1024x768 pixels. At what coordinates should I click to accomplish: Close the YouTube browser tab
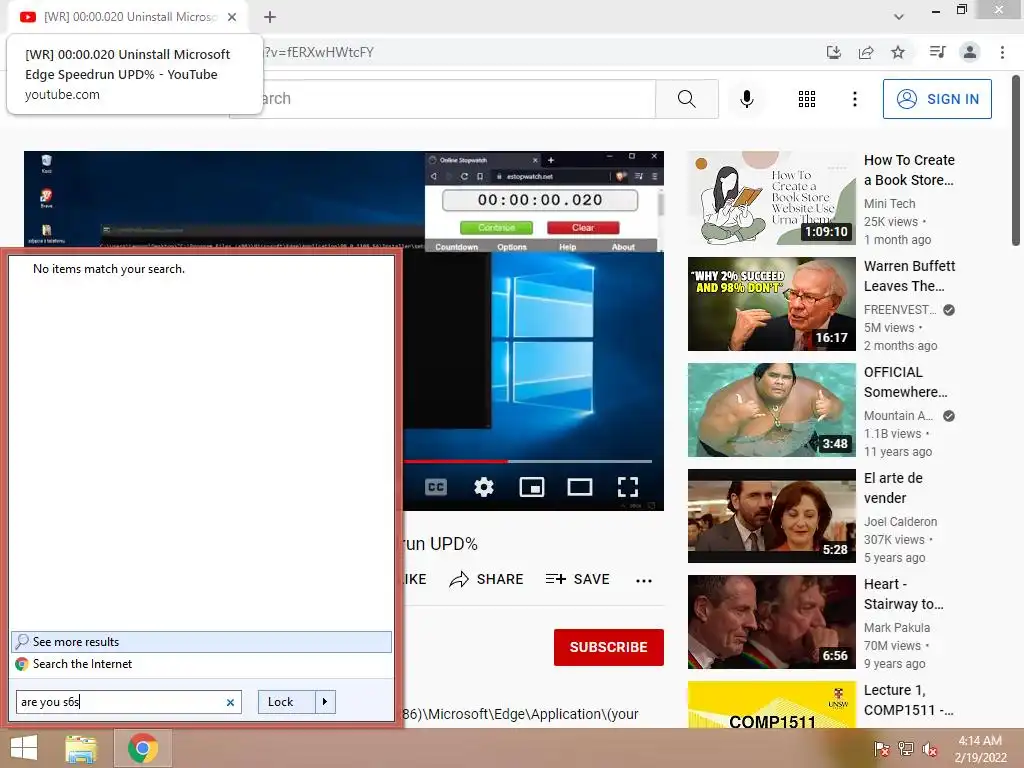pyautogui.click(x=232, y=17)
